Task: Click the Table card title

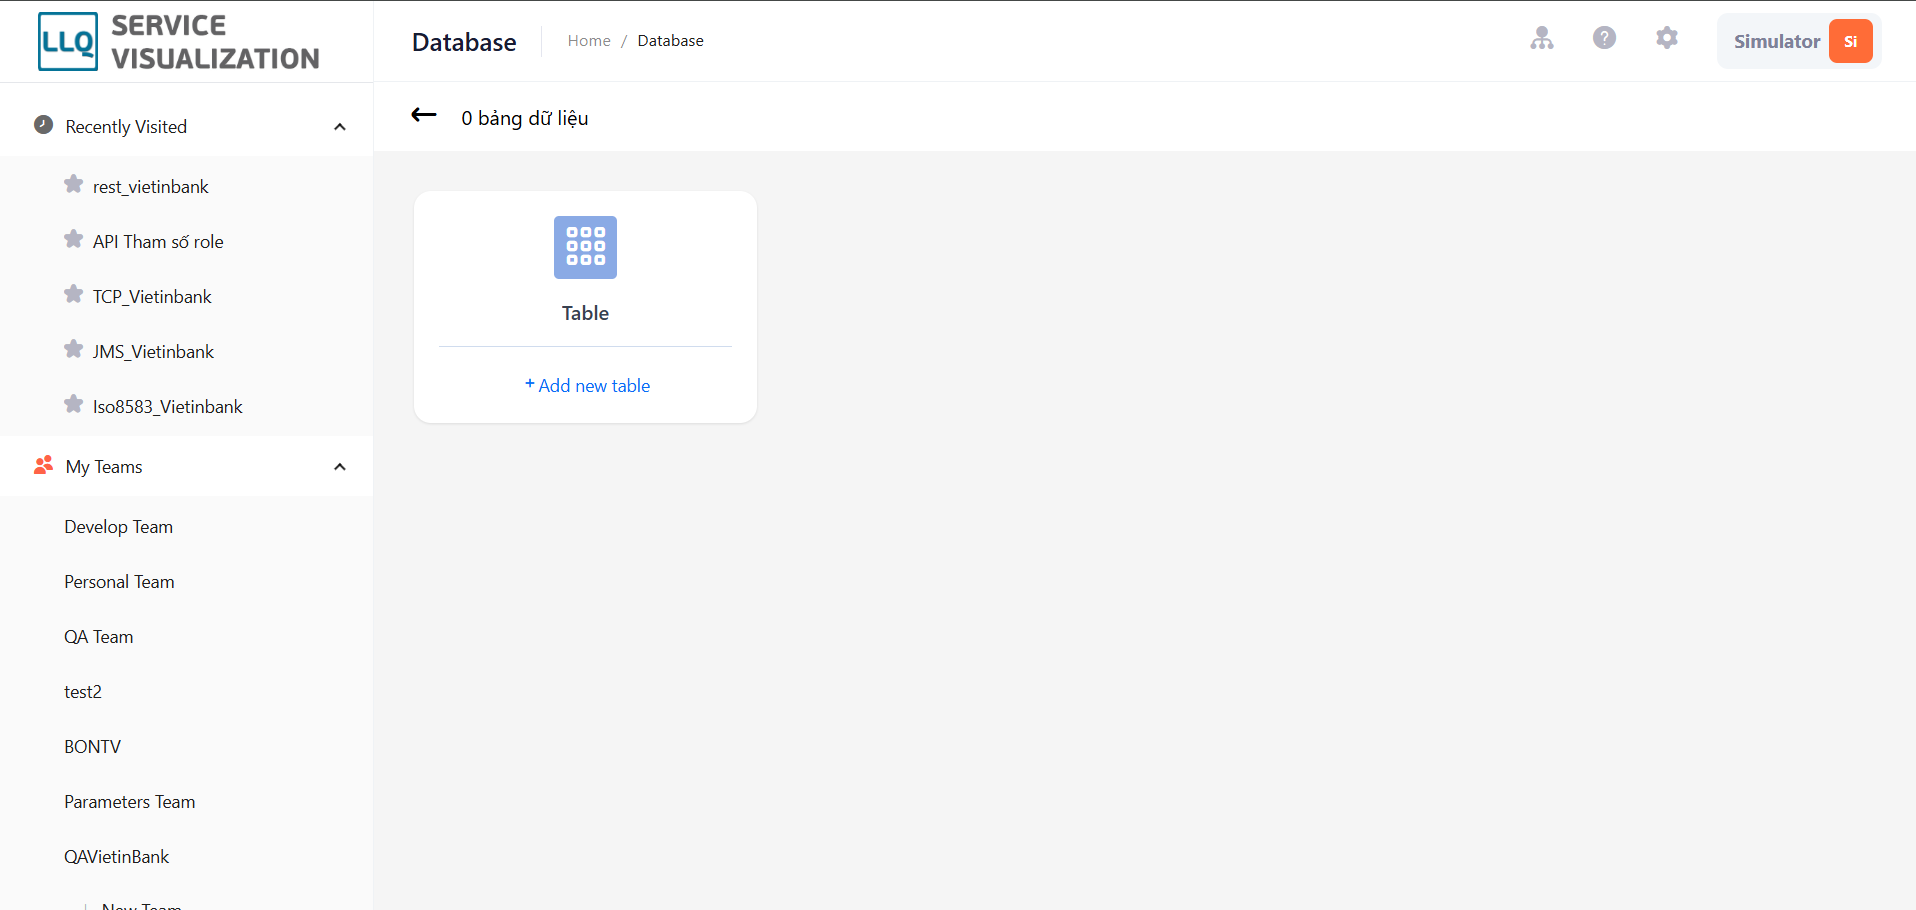Action: click(x=585, y=313)
